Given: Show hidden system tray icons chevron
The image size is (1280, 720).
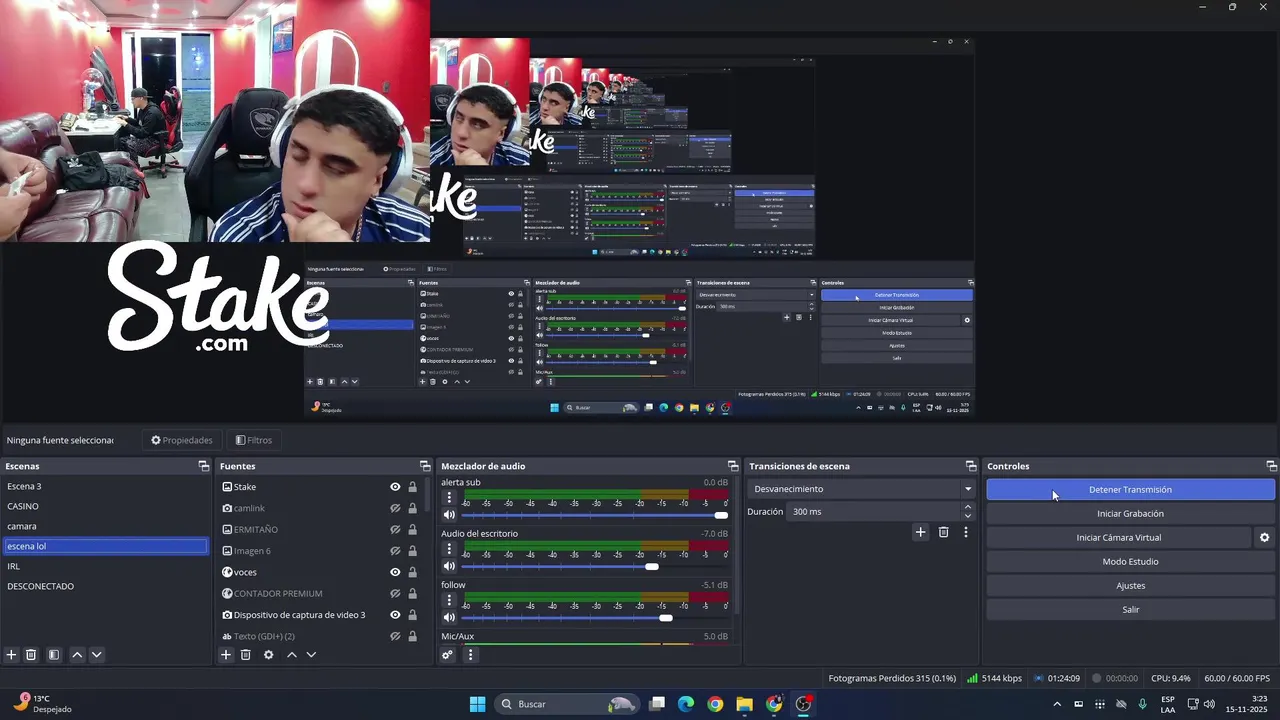Looking at the screenshot, I should coord(1057,704).
